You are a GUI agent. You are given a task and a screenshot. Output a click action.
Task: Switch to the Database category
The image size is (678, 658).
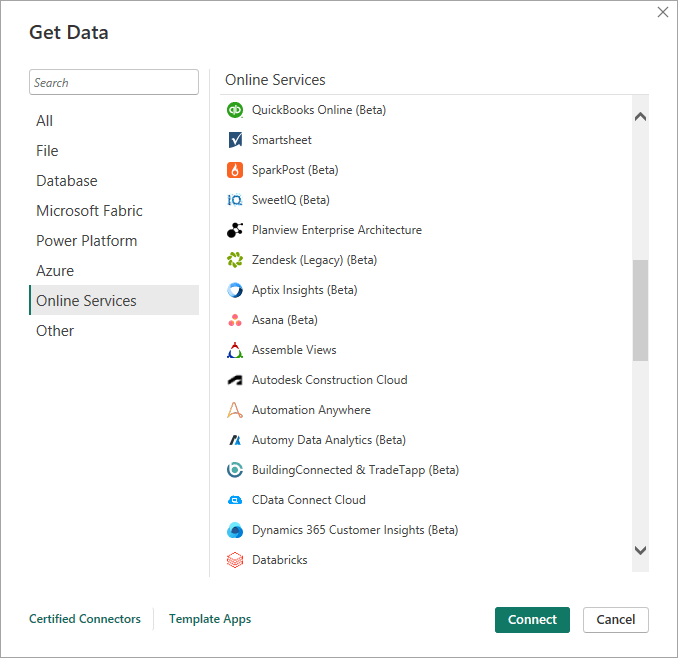point(114,181)
